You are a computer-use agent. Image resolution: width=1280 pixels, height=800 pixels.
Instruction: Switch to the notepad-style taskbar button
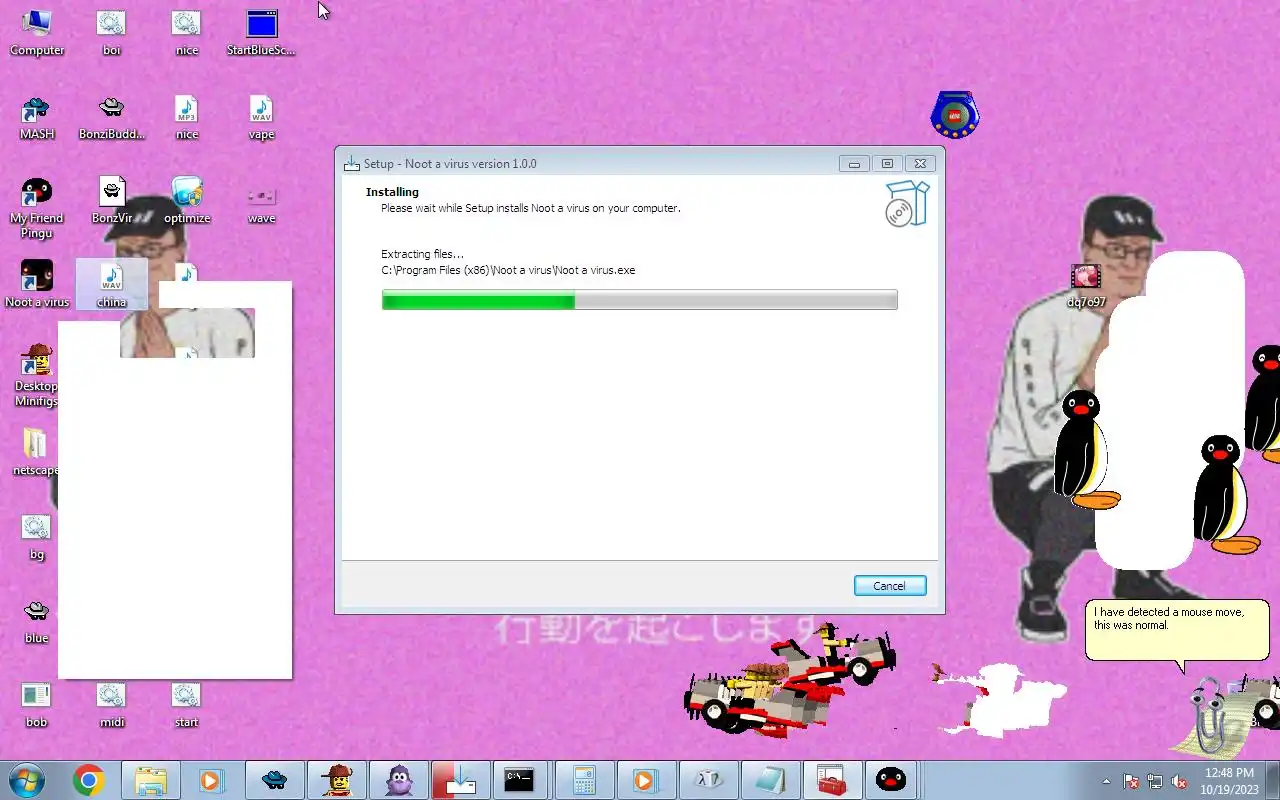pyautogui.click(x=770, y=779)
